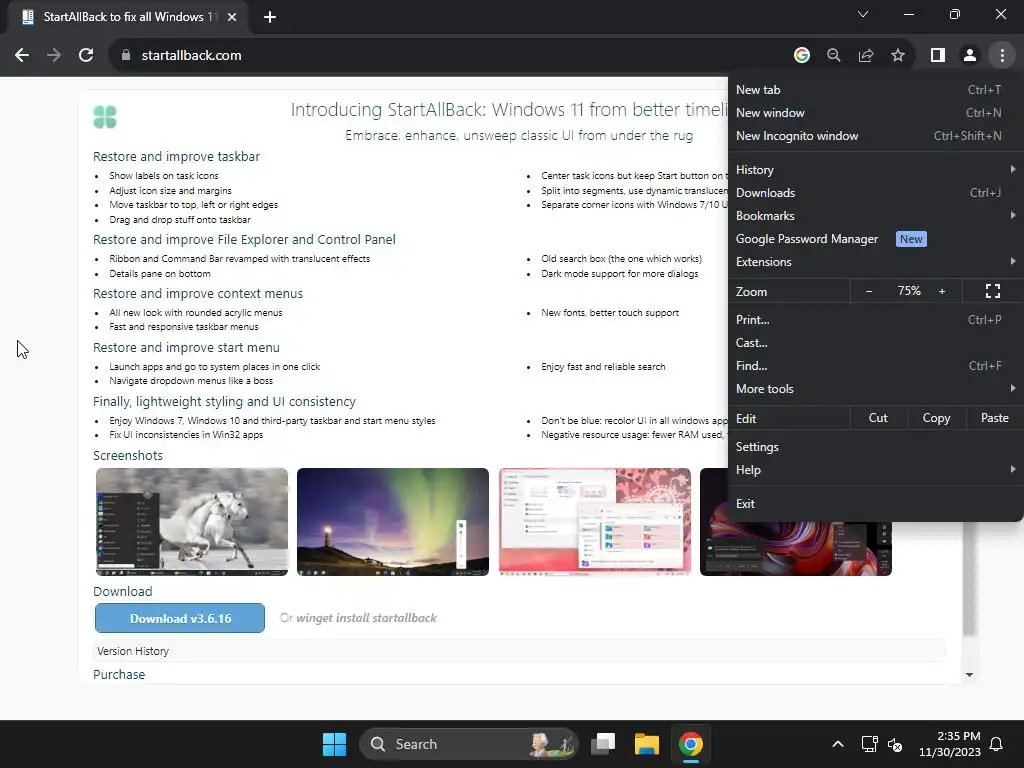Click the "Restore and improve taskbar" heading
The image size is (1024, 768).
pyautogui.click(x=176, y=157)
